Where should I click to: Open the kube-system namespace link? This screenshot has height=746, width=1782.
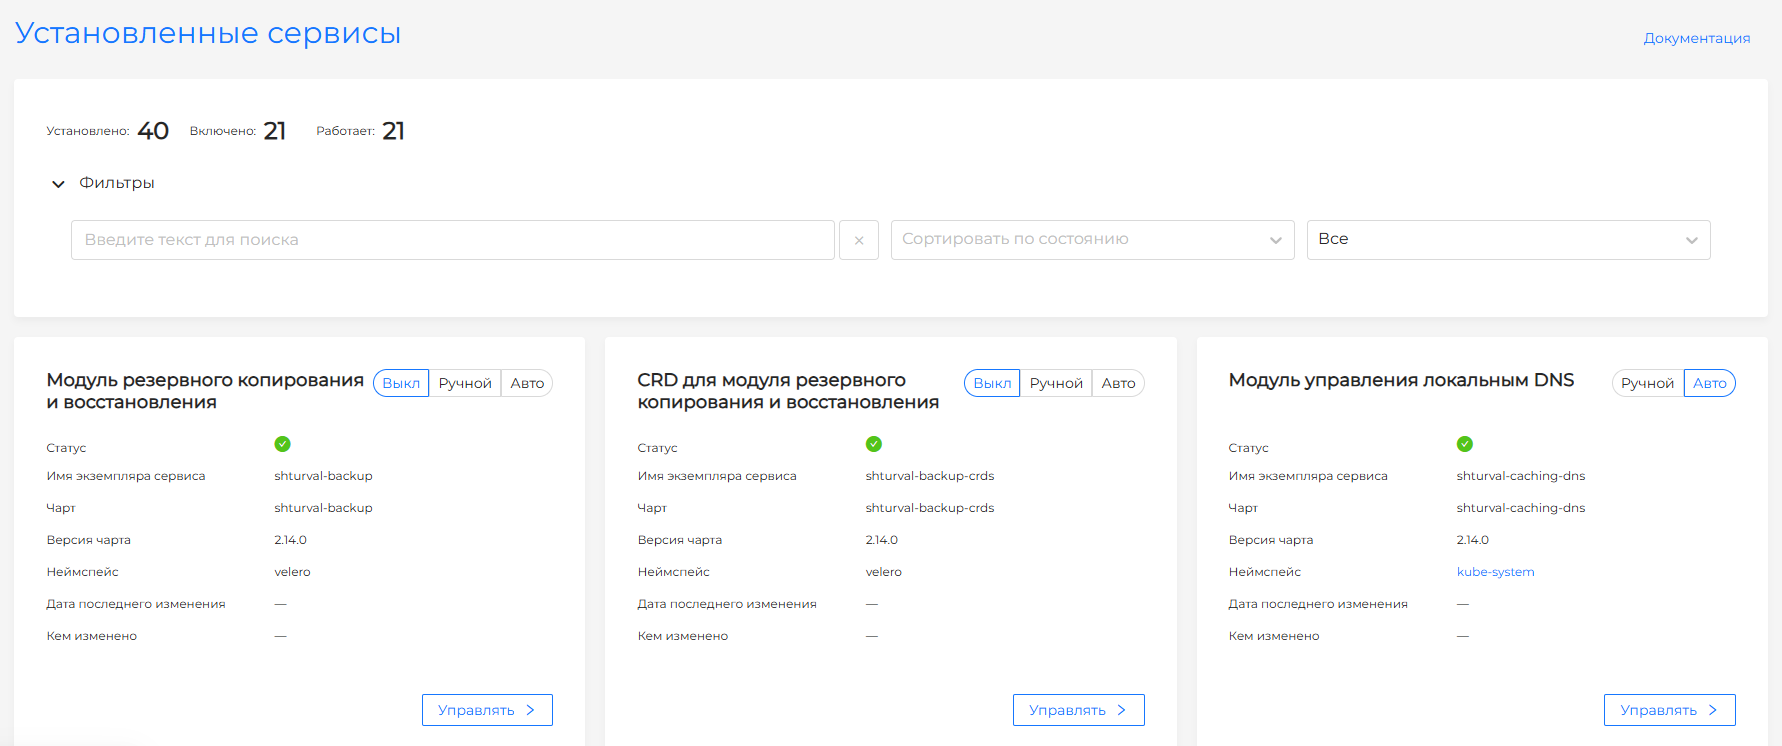1495,572
